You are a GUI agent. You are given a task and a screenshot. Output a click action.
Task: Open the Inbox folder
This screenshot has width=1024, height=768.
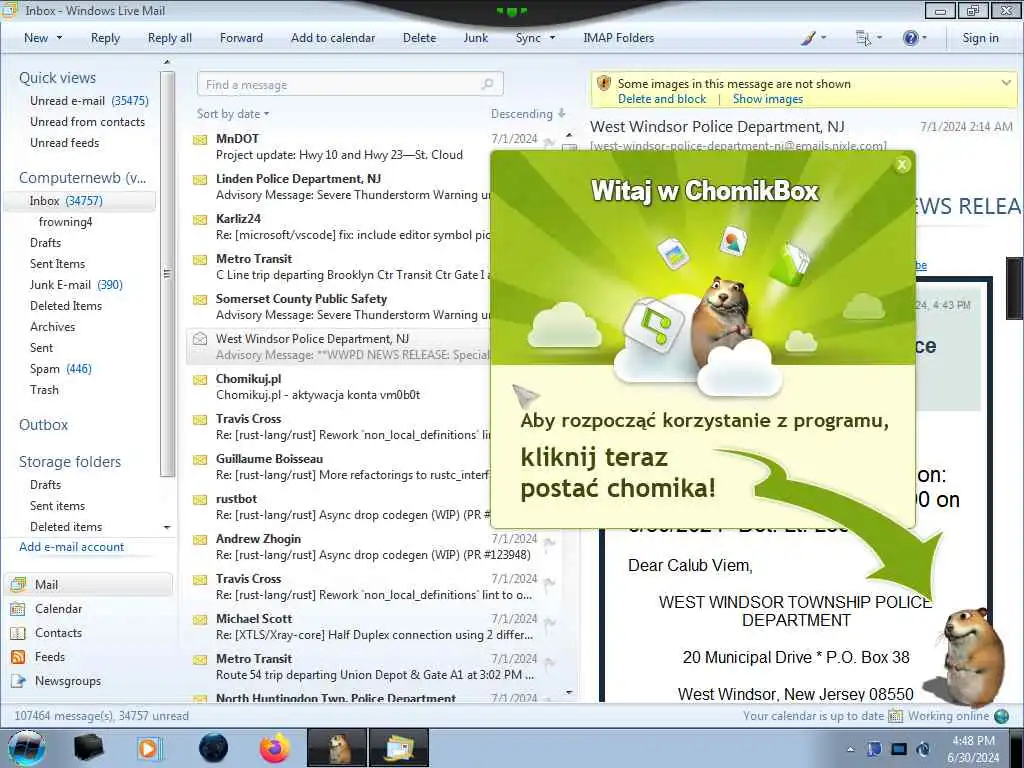pyautogui.click(x=80, y=200)
